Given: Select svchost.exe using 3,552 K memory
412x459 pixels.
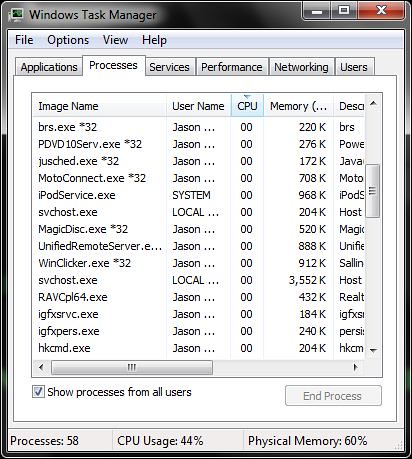Looking at the screenshot, I should click(199, 280).
